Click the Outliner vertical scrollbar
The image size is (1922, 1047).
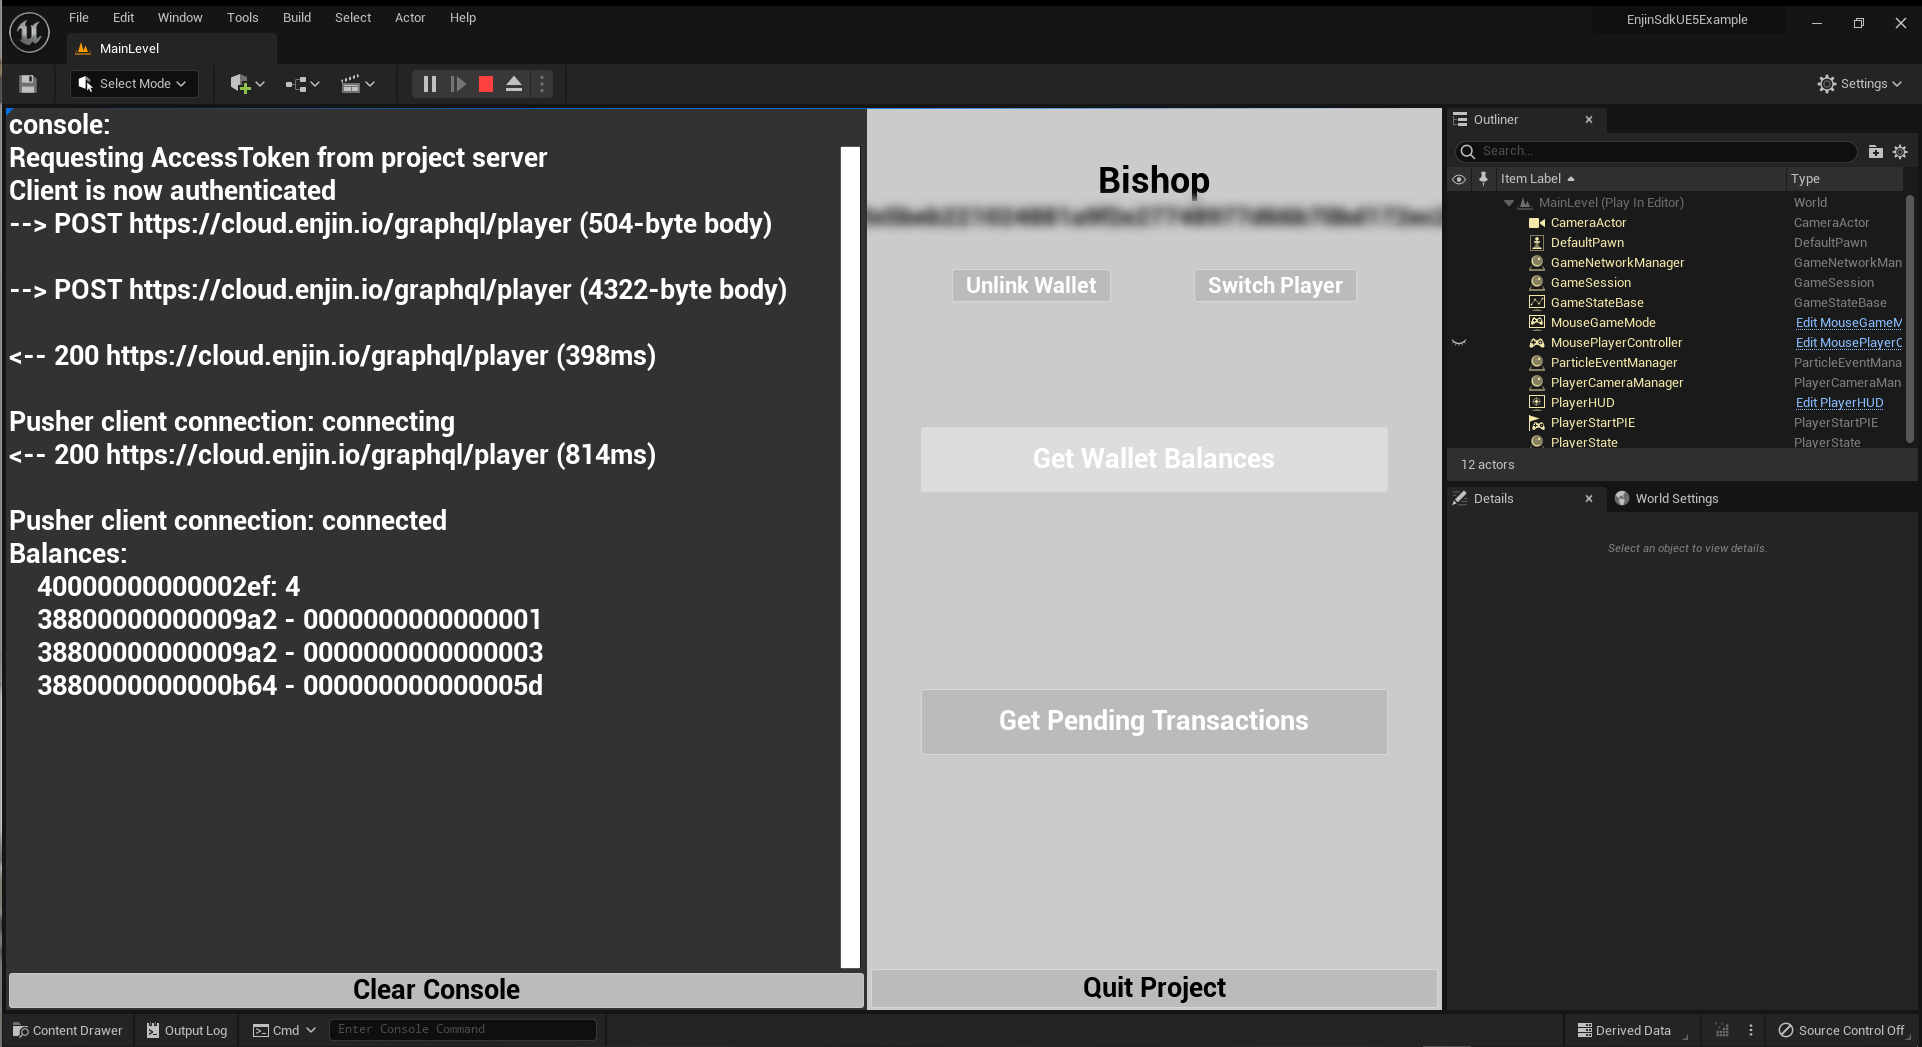(1910, 318)
